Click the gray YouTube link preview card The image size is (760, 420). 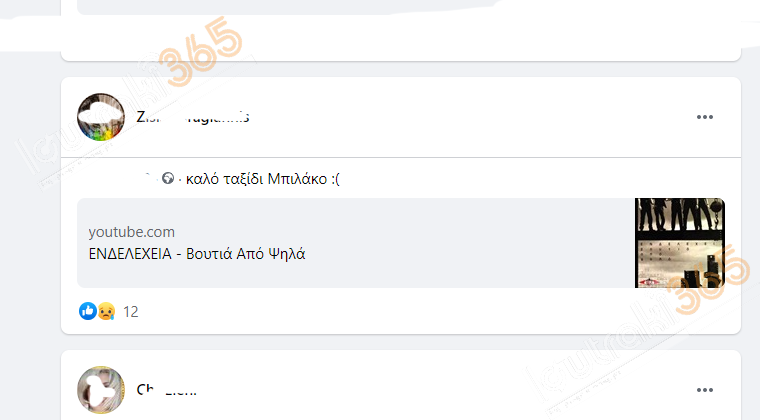[x=401, y=243]
